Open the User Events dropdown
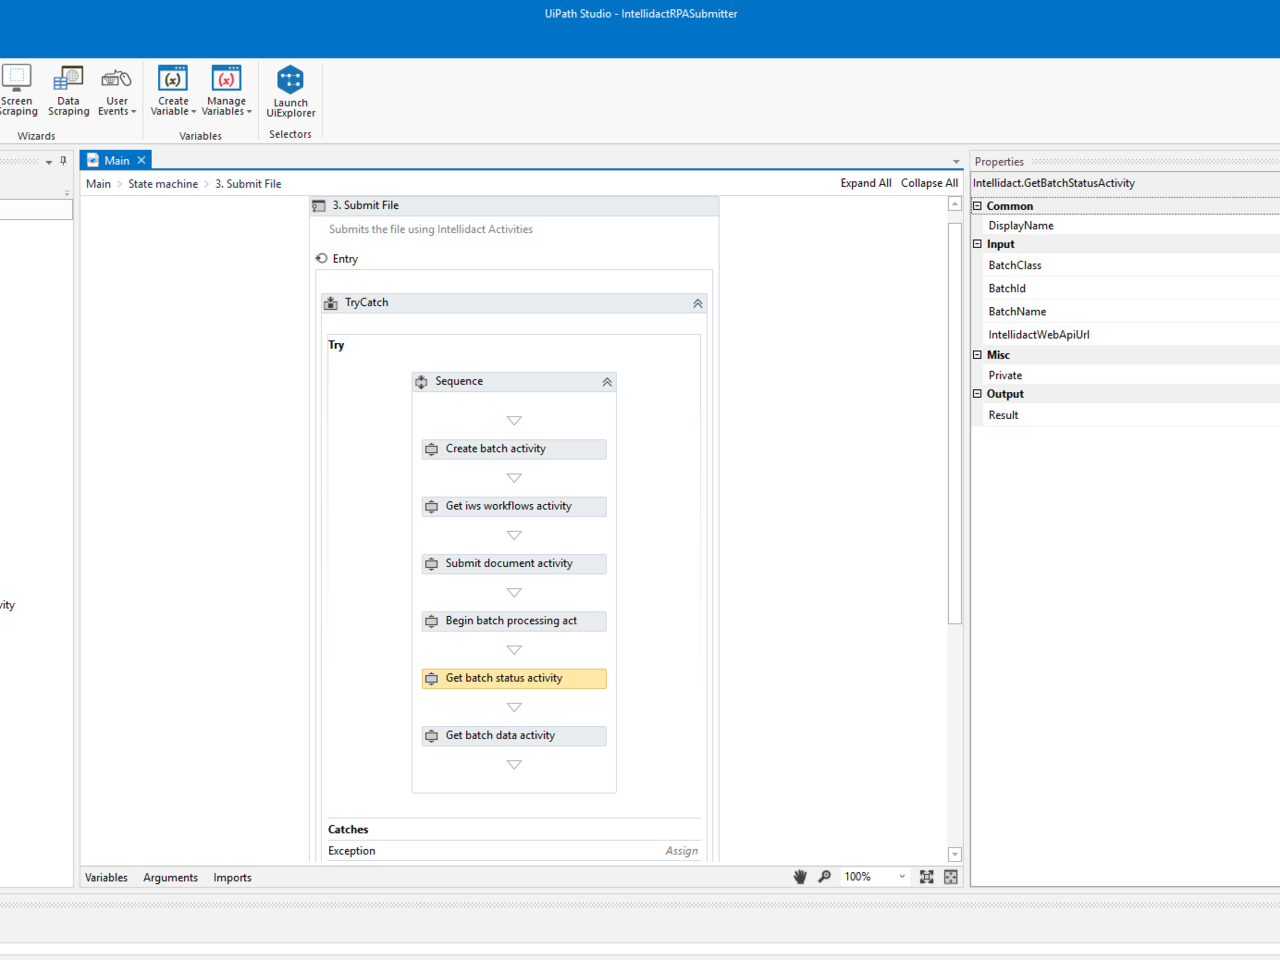Screen dimensions: 1280x960 [x=117, y=91]
